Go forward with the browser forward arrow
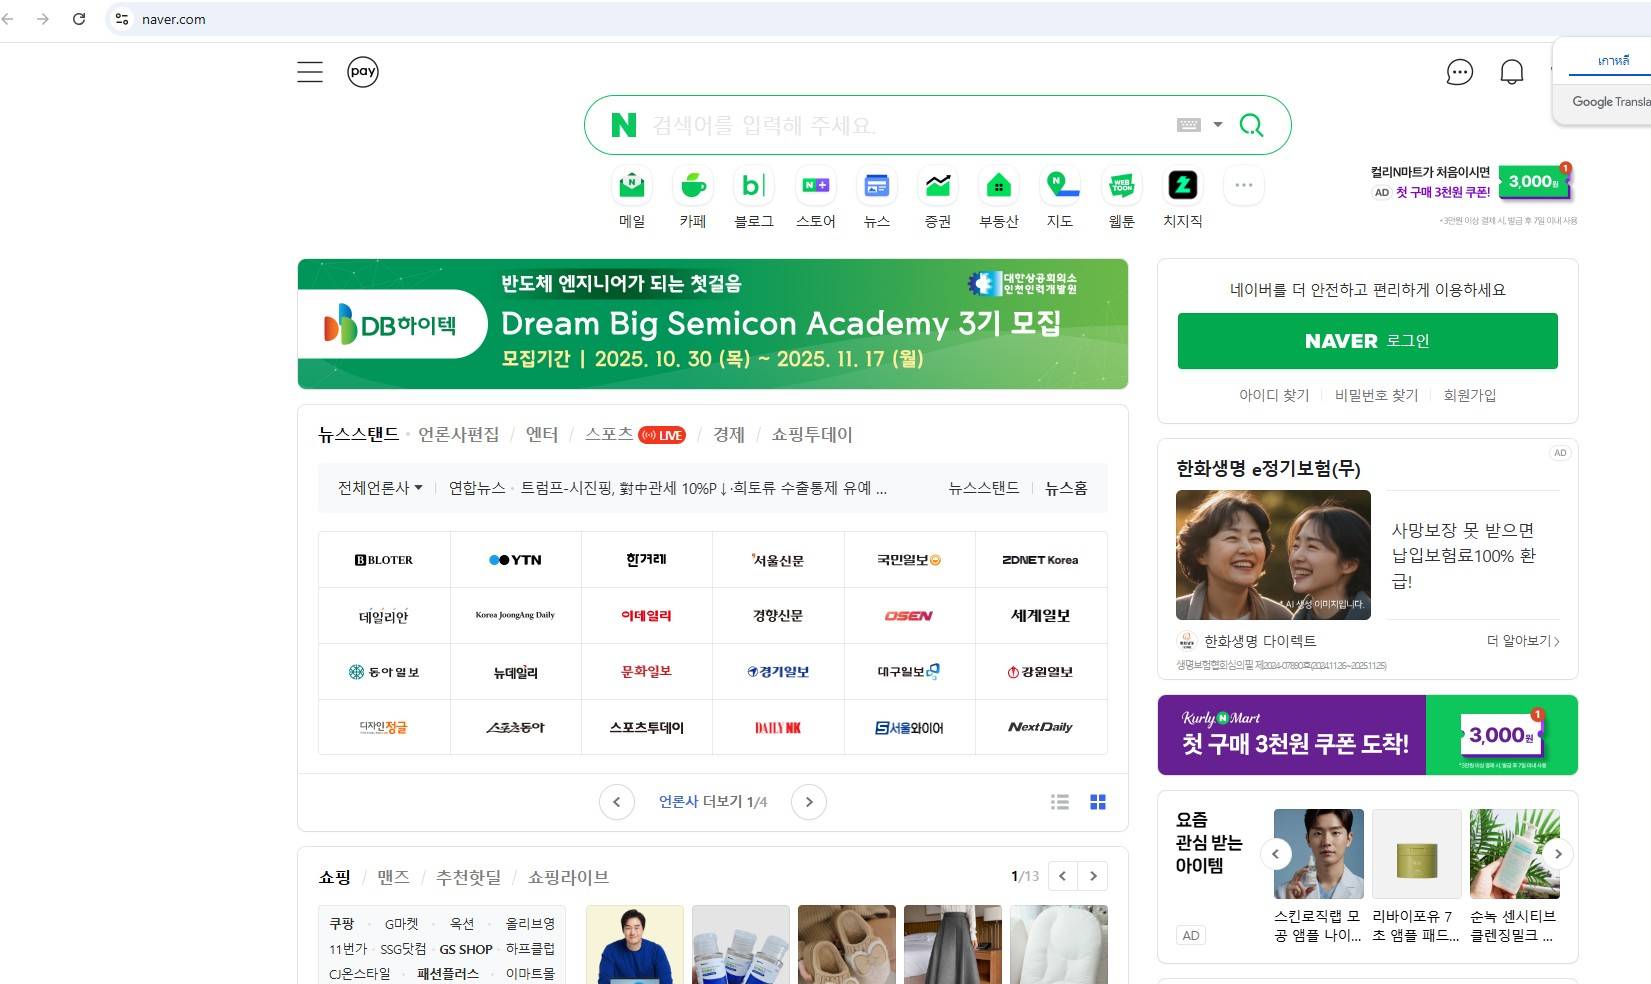The height and width of the screenshot is (984, 1651). click(x=42, y=19)
